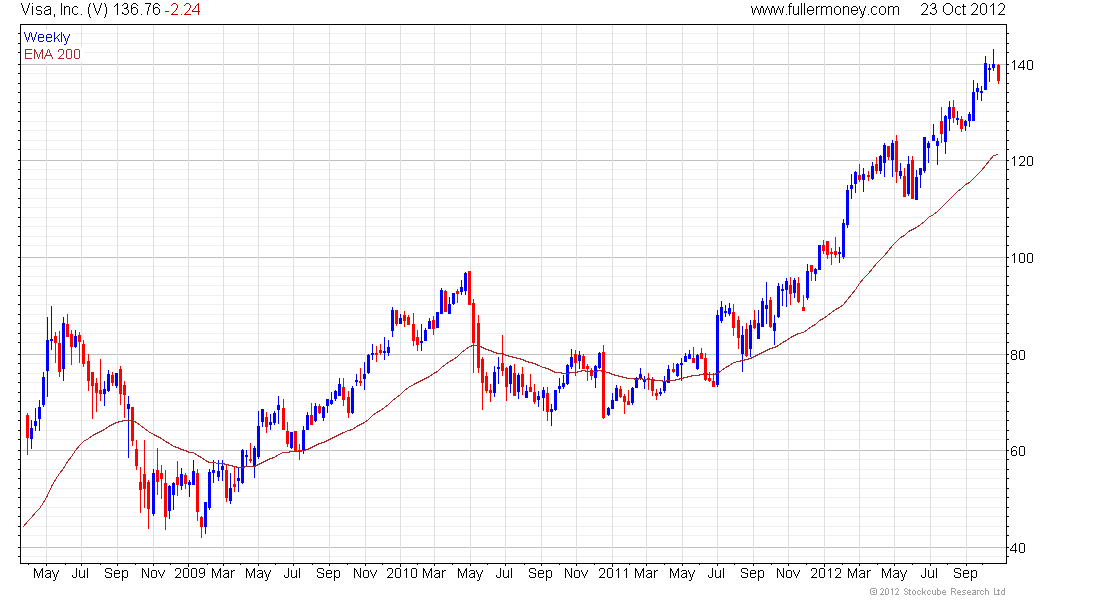The image size is (1100, 600).
Task: Click the Stockcube Research Ltd copyright text
Action: pyautogui.click(x=937, y=592)
